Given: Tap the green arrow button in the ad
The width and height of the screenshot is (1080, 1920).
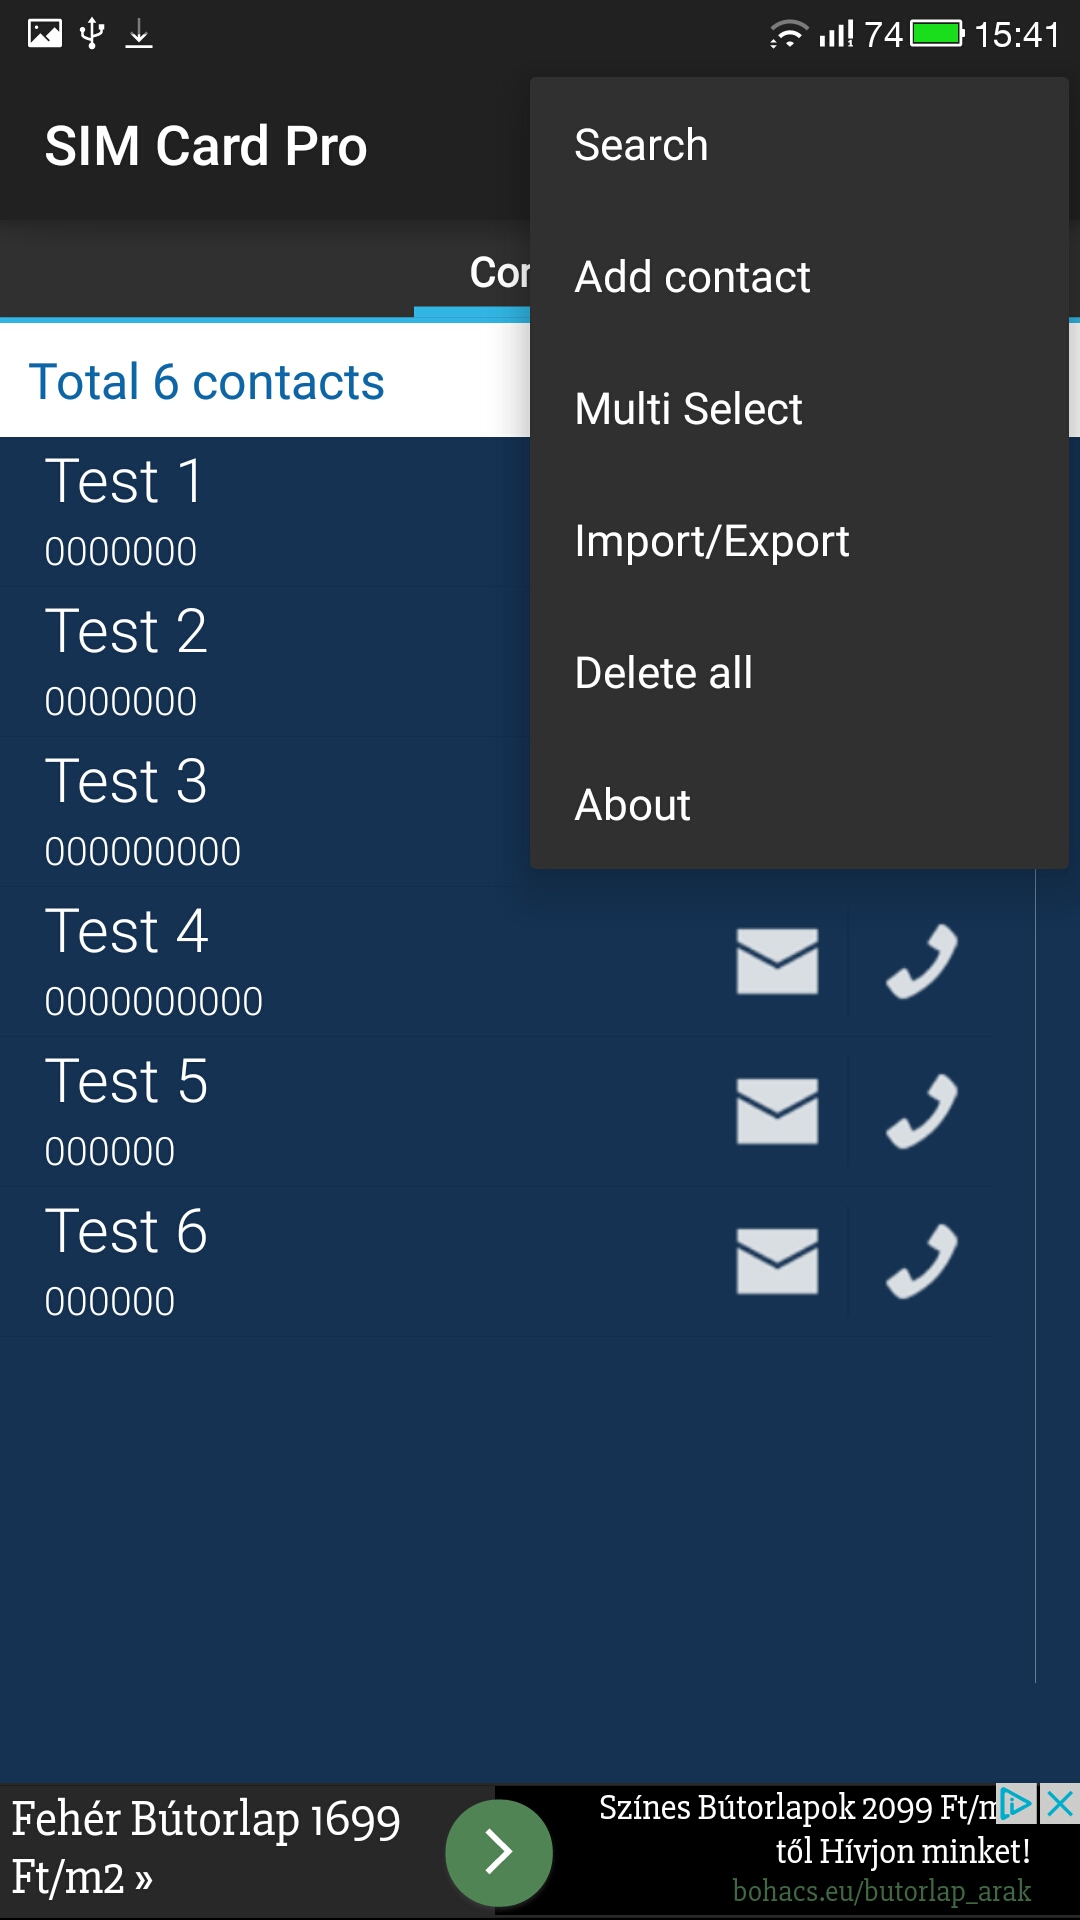Looking at the screenshot, I should point(497,1853).
